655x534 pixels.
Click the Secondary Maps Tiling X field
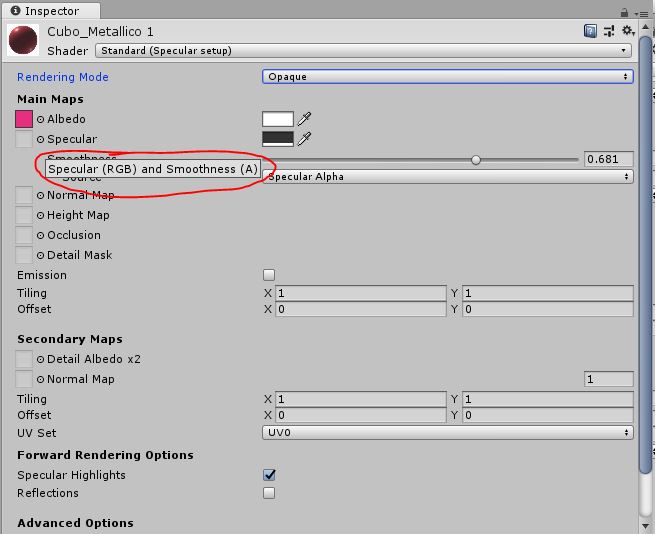tap(361, 399)
